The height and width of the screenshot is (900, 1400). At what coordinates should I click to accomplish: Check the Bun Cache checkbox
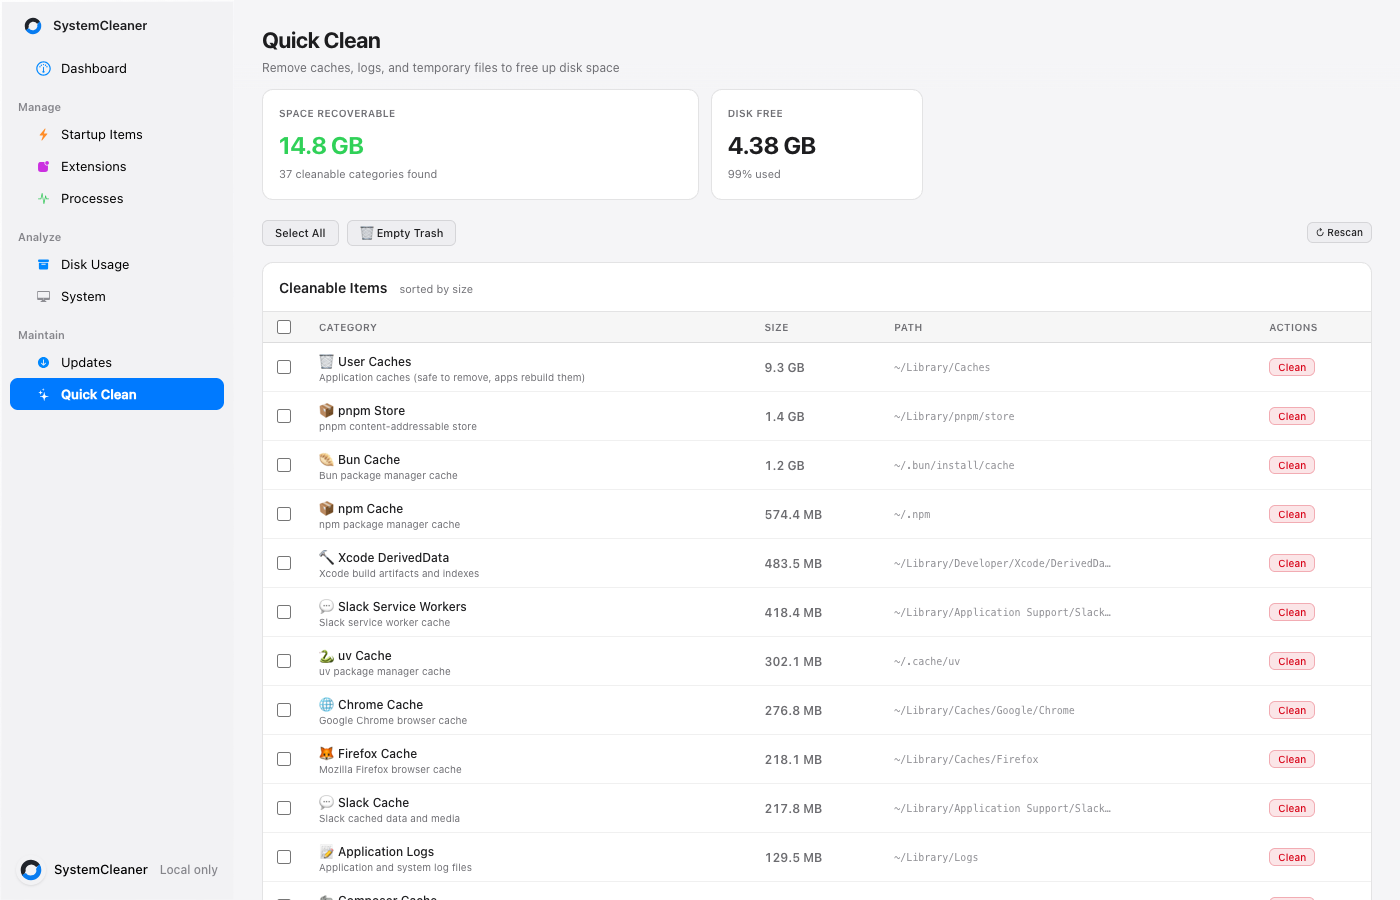click(284, 465)
